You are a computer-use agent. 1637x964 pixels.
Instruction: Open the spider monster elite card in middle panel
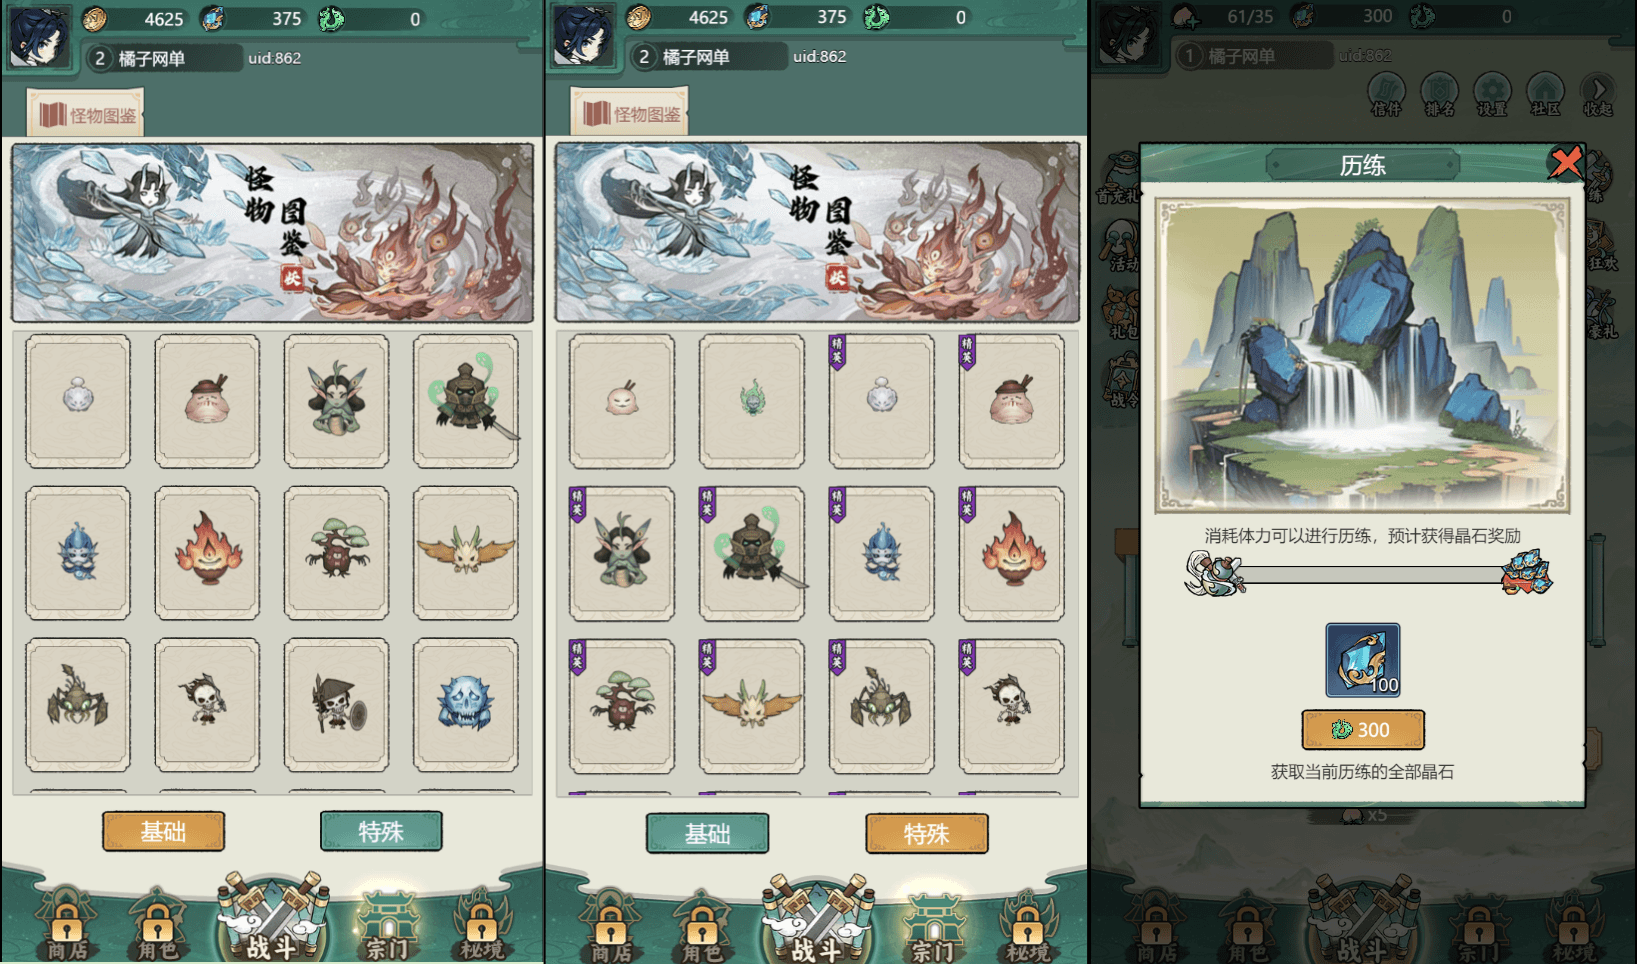(881, 706)
